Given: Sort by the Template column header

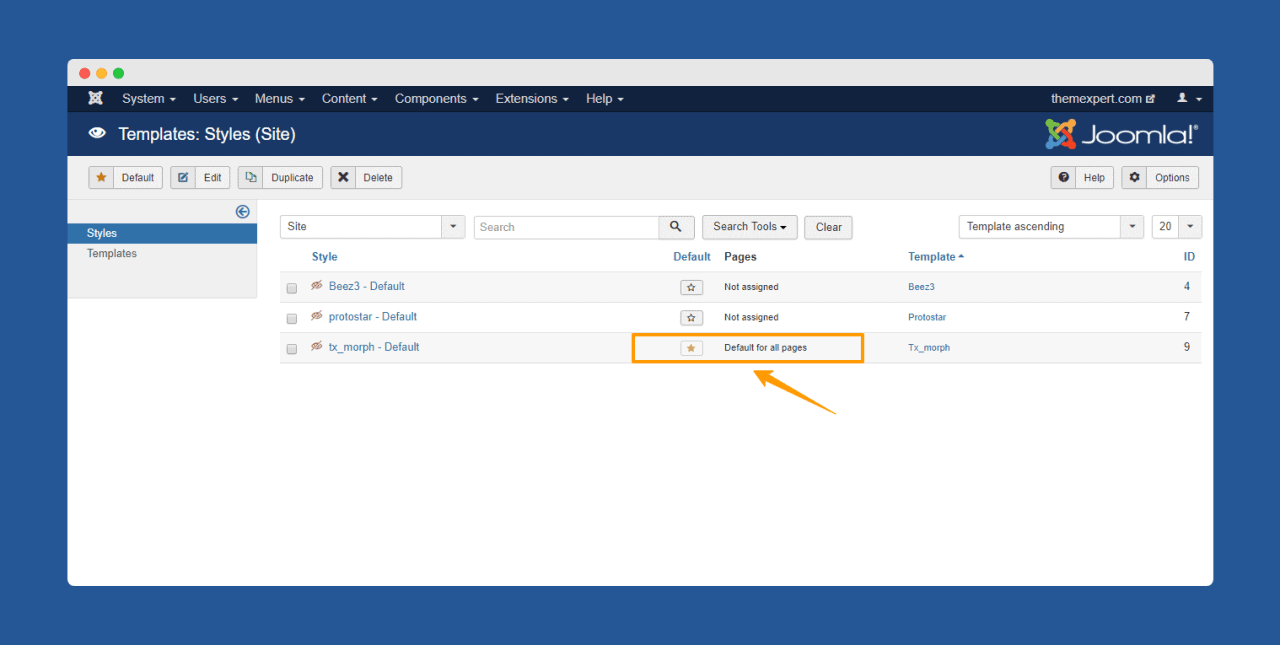Looking at the screenshot, I should (x=936, y=257).
